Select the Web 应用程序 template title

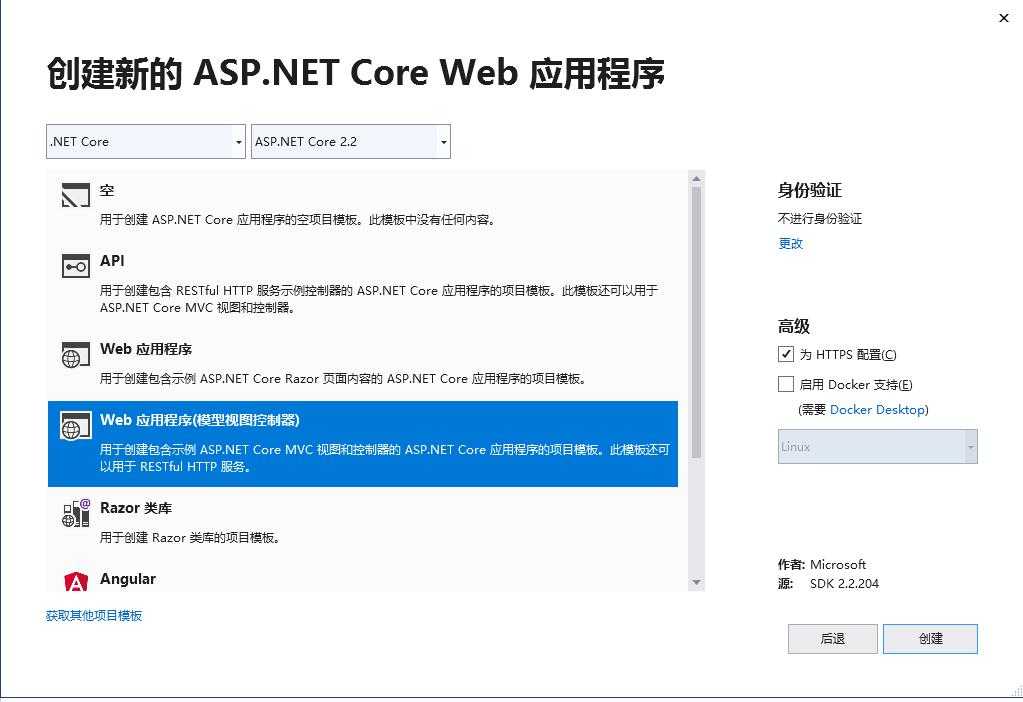tap(146, 349)
